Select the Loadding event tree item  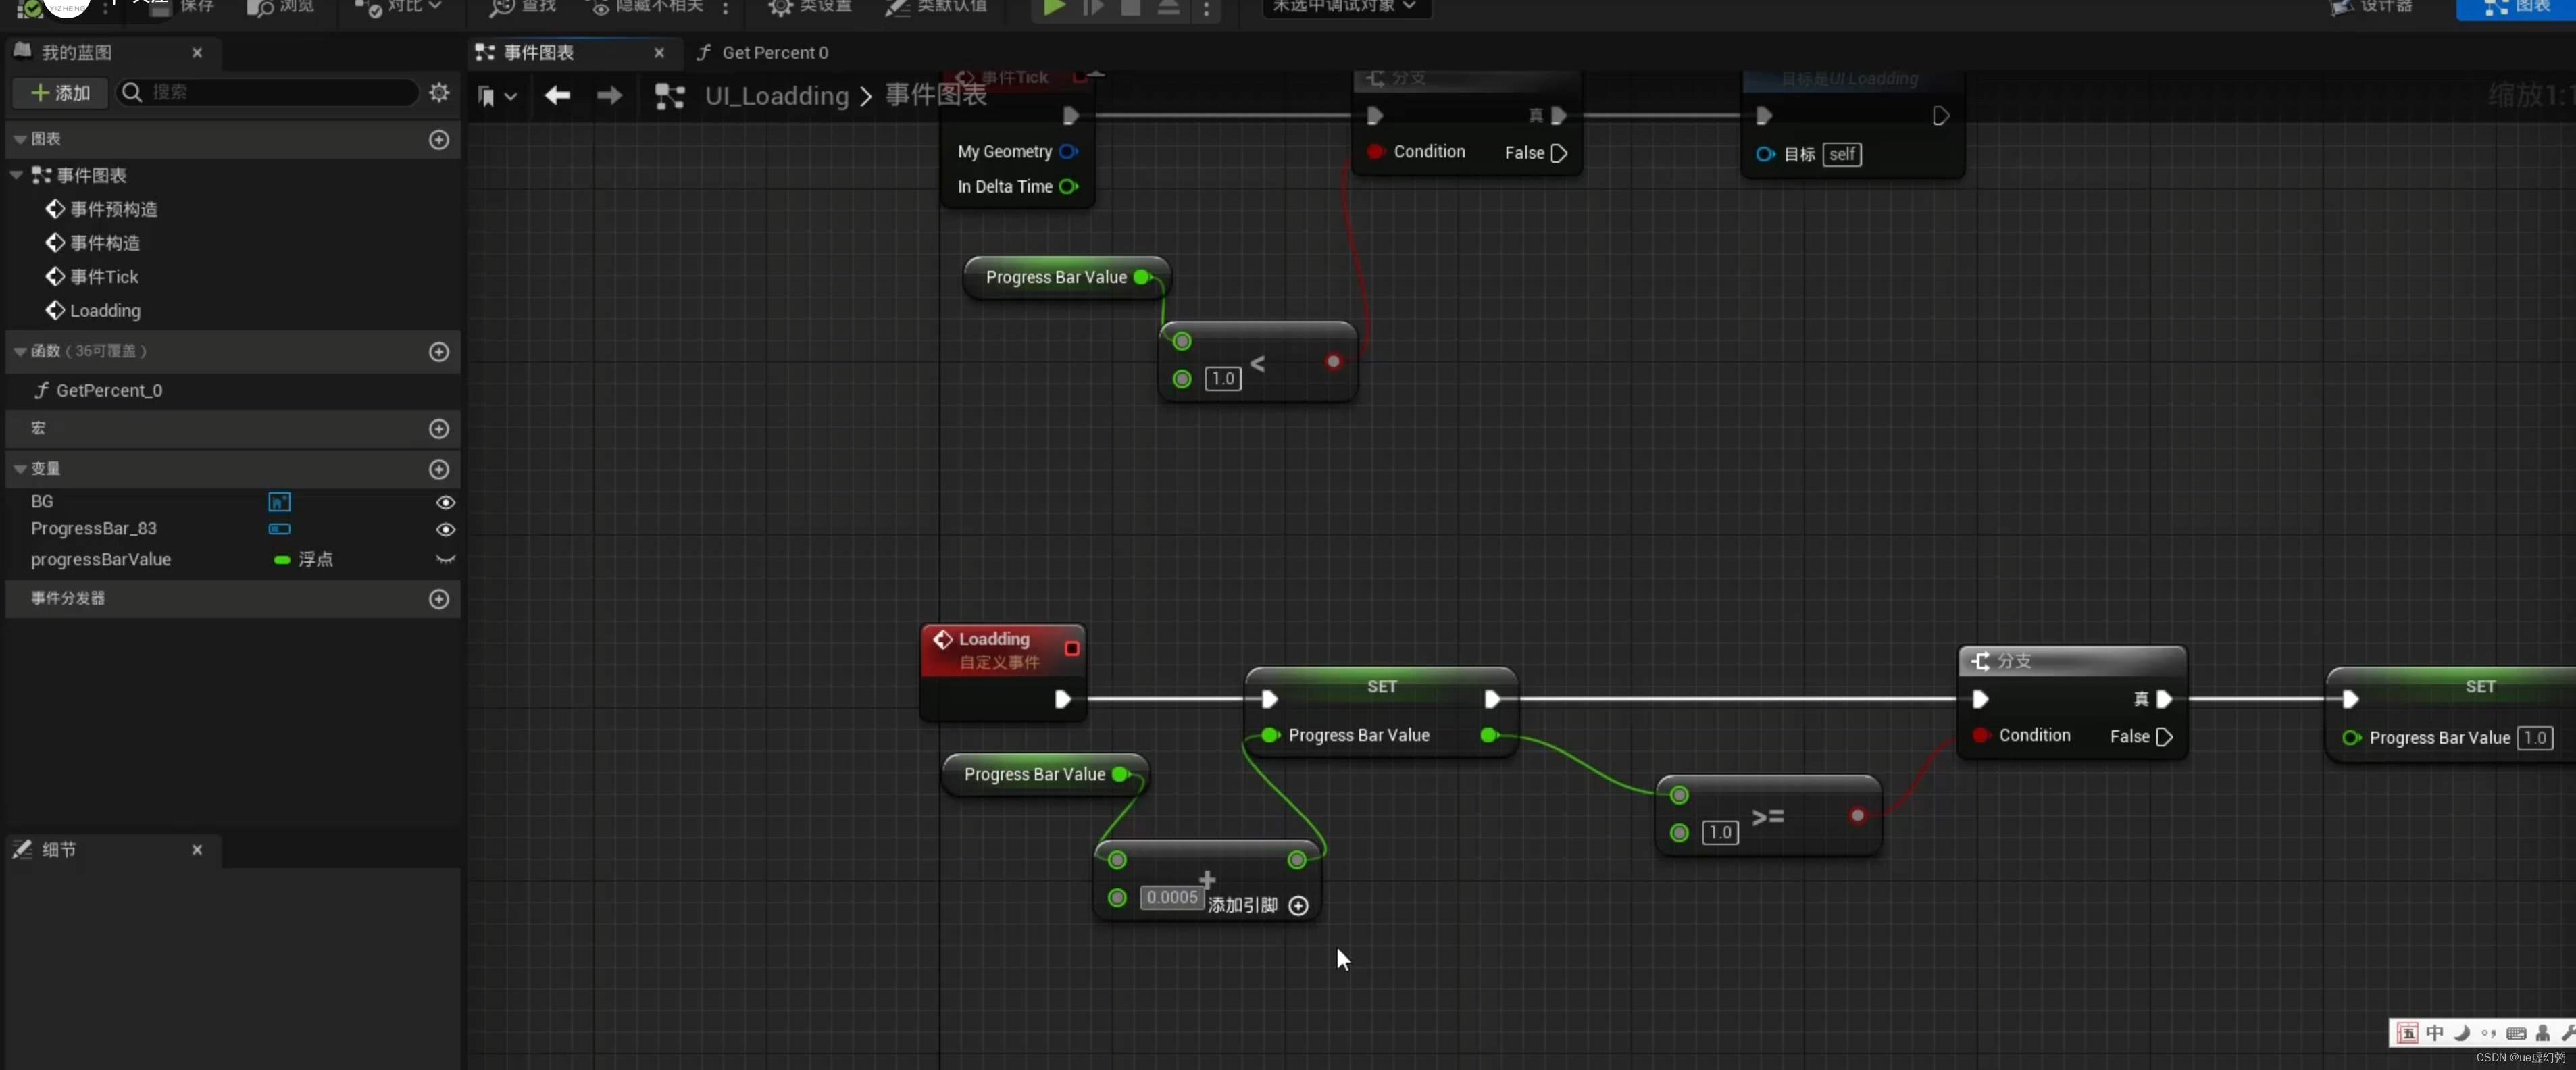pyautogui.click(x=104, y=311)
